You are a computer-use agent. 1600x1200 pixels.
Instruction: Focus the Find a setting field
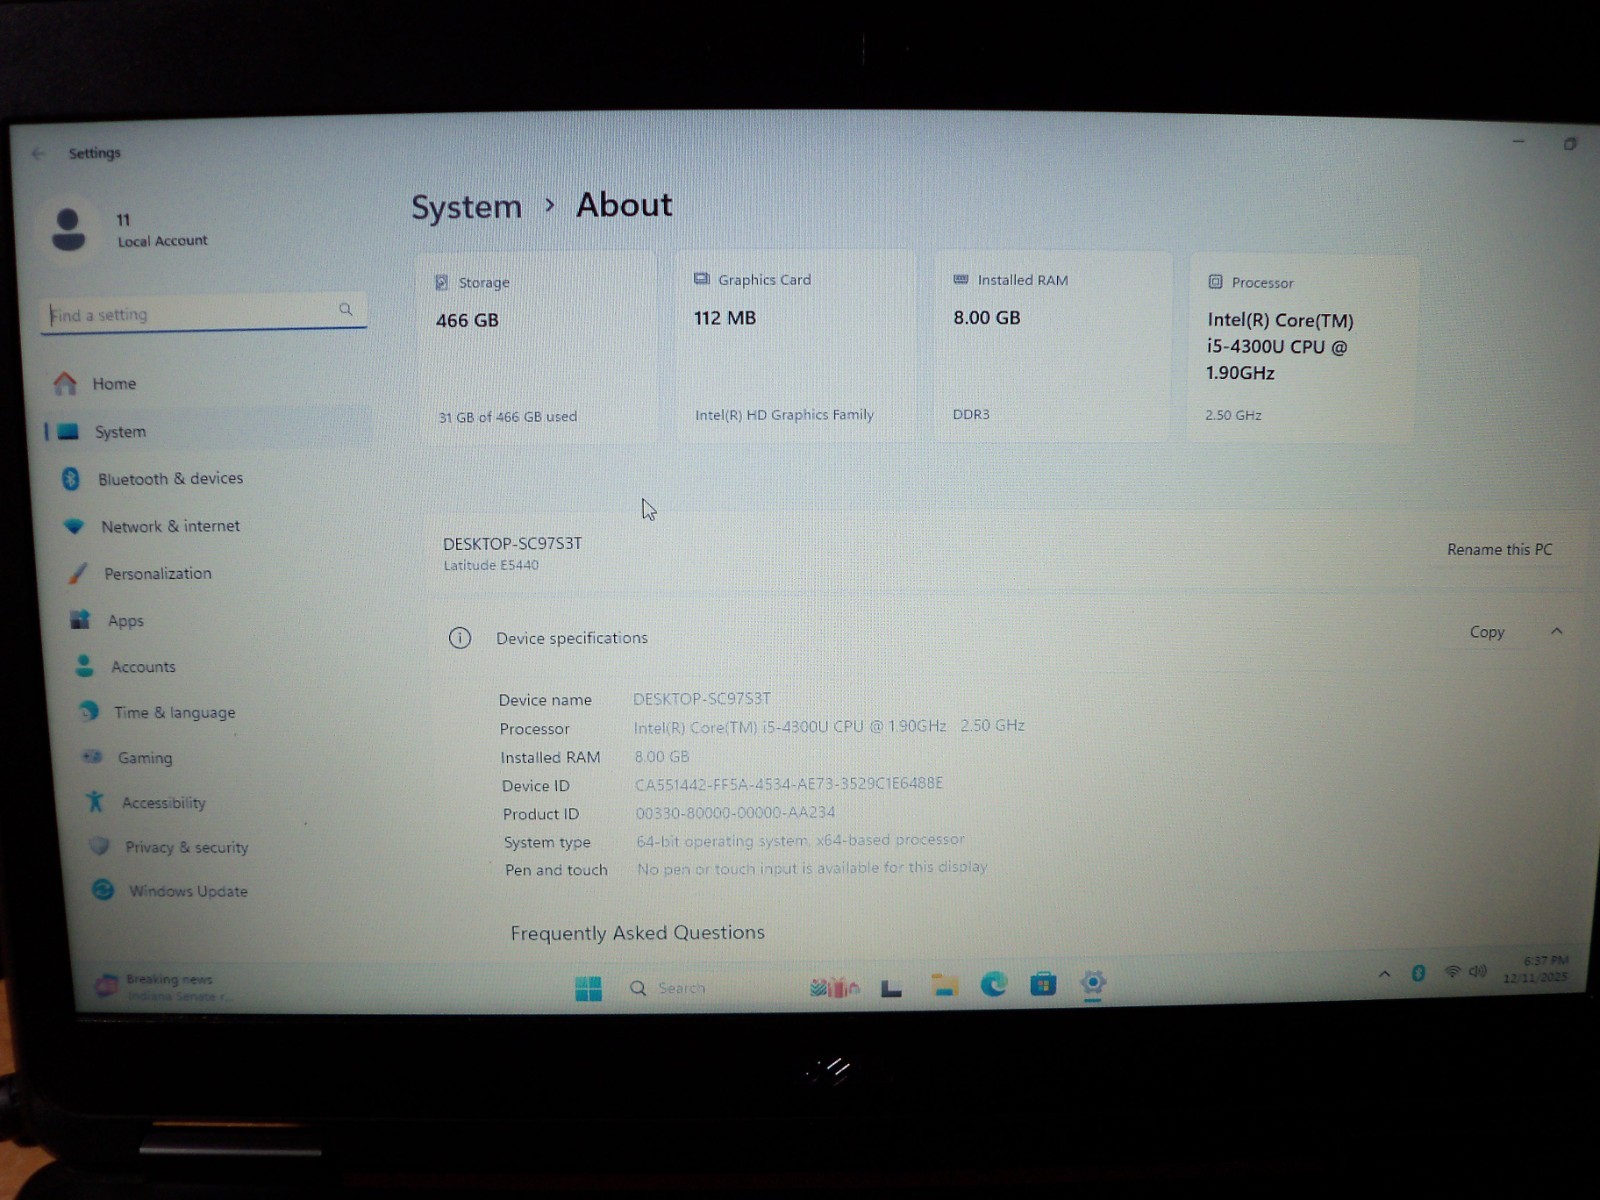[x=203, y=313]
